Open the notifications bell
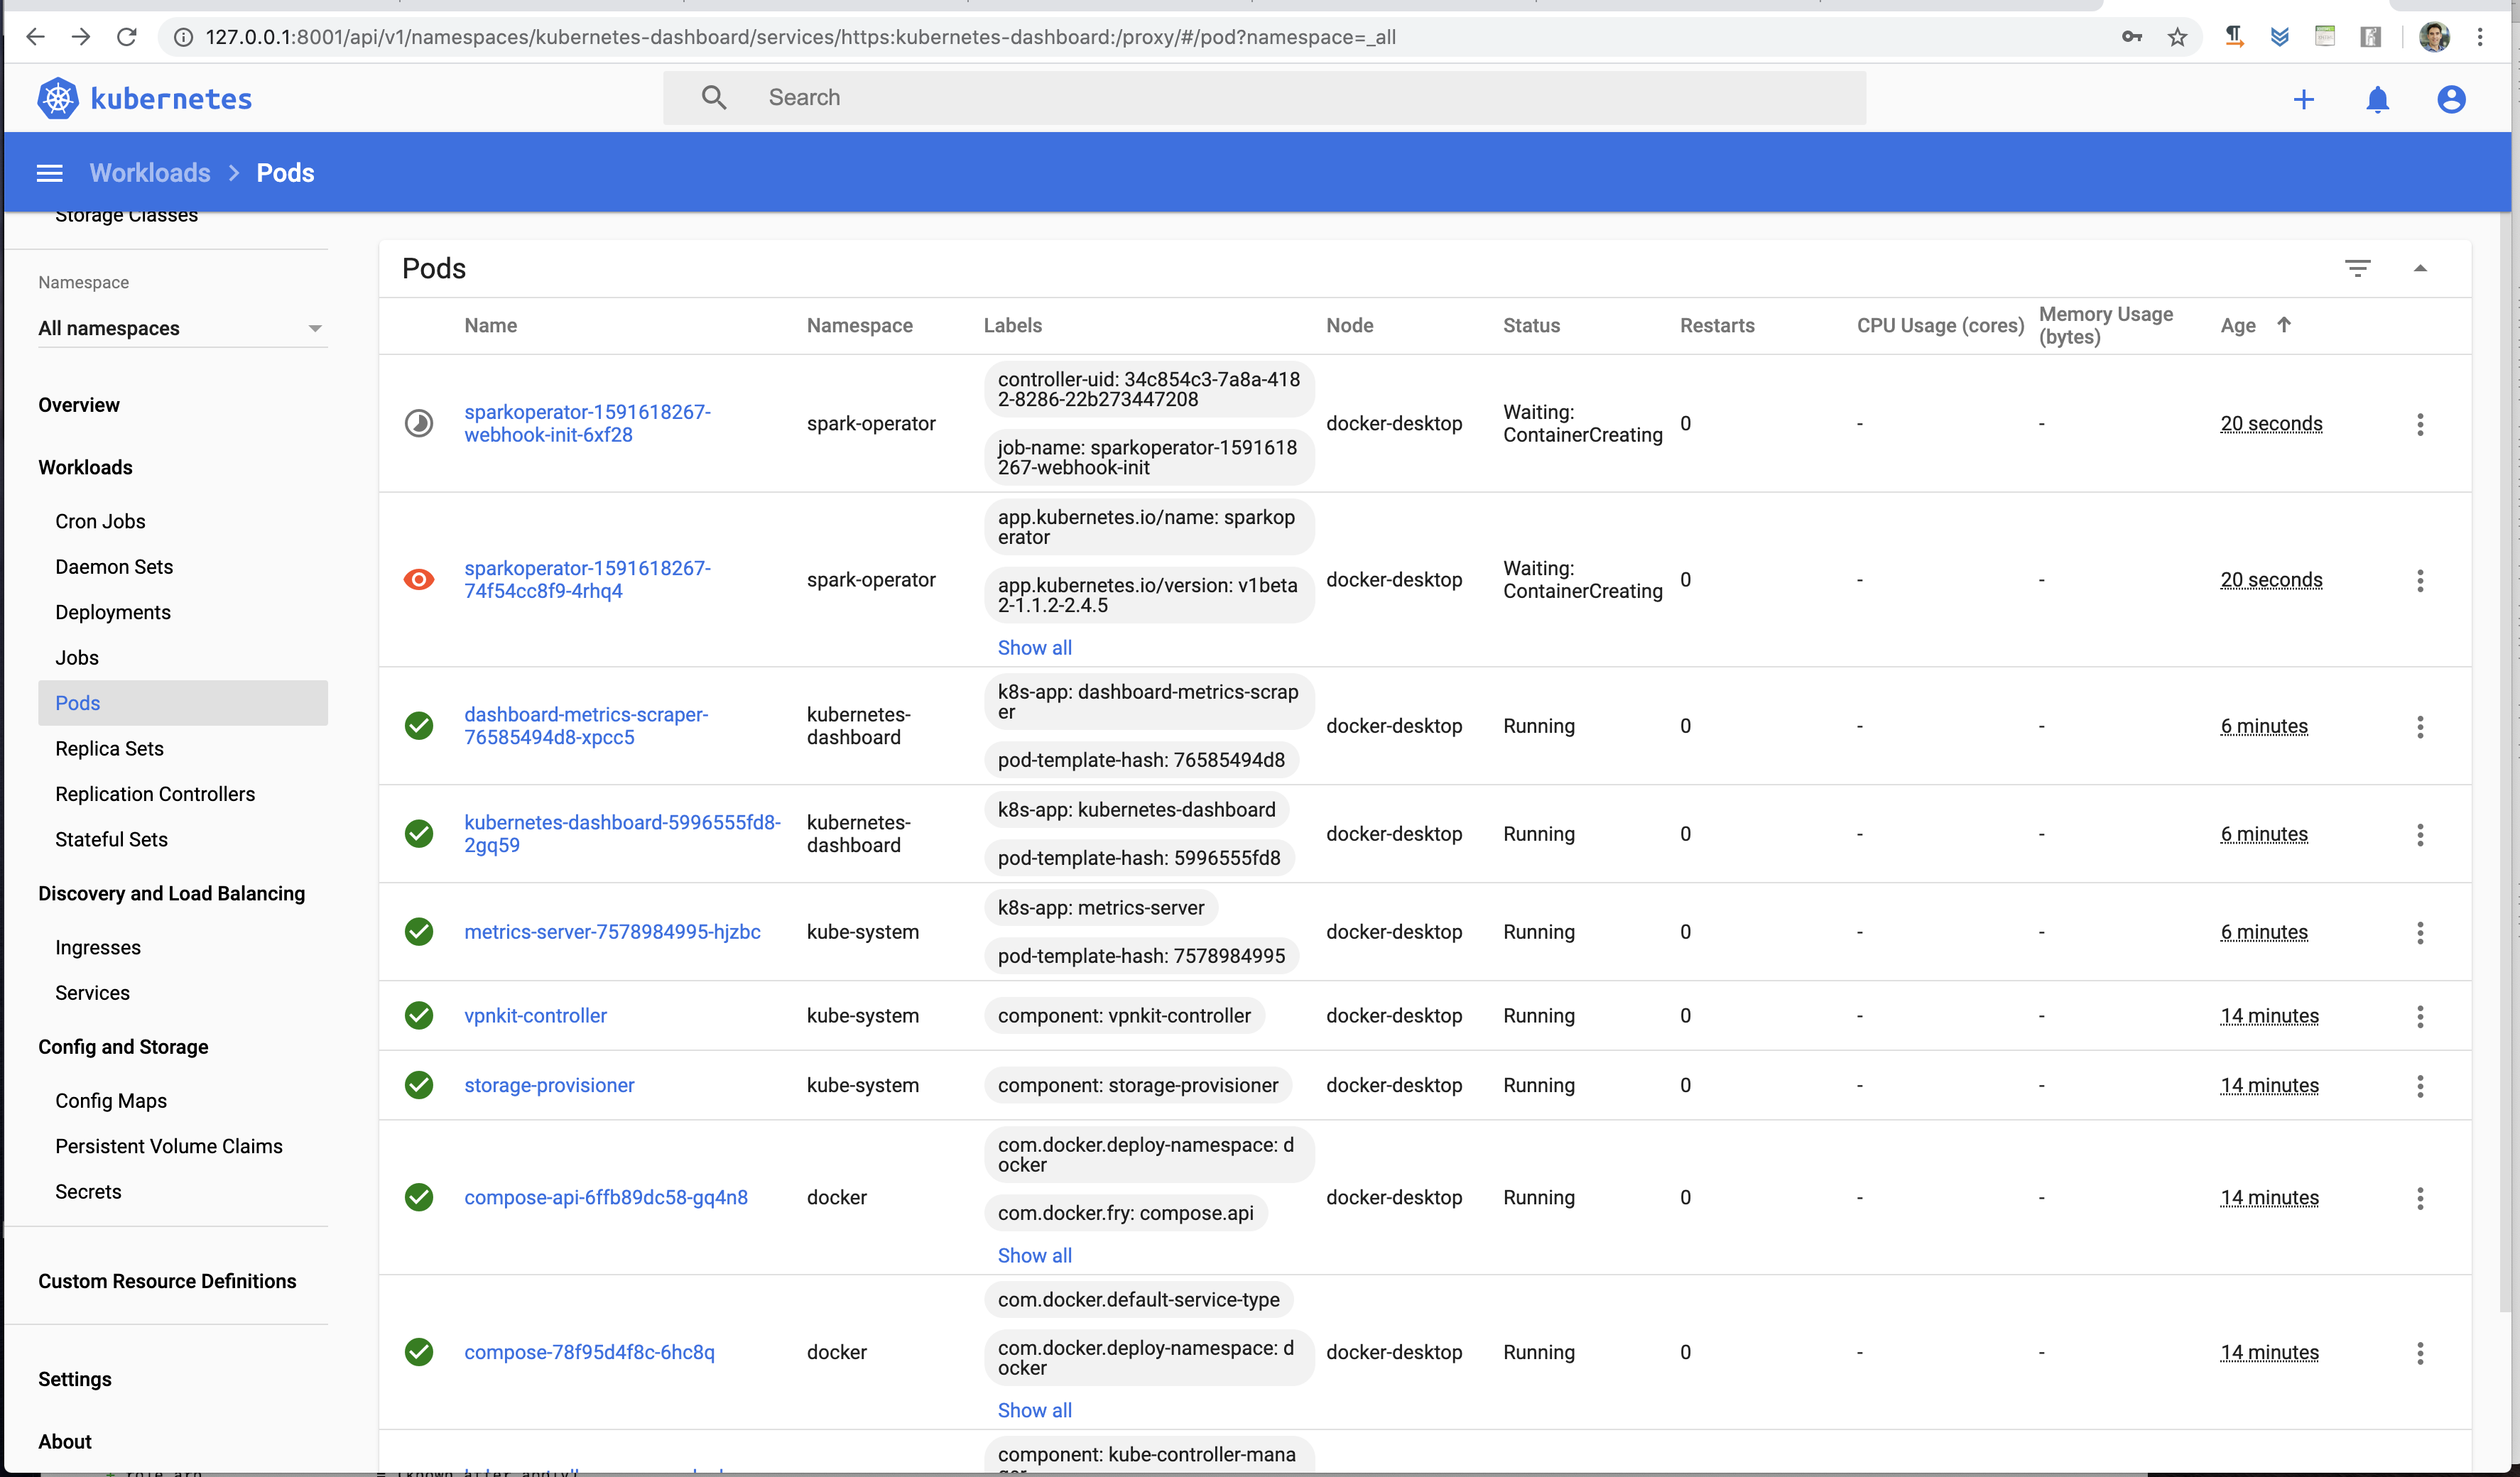Screen dimensions: 2520x1477 click(x=2377, y=99)
